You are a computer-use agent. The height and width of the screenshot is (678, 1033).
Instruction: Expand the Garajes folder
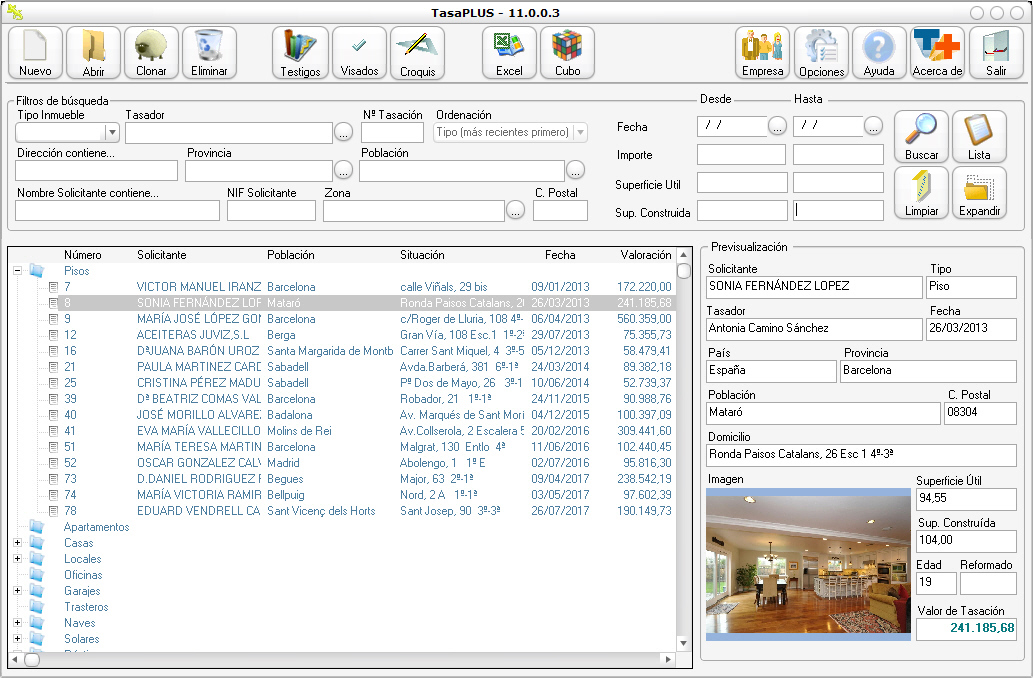point(17,591)
